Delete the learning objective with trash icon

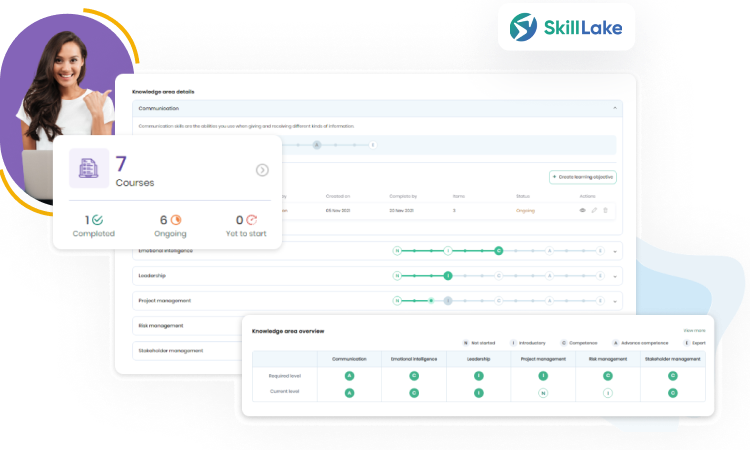coord(606,210)
